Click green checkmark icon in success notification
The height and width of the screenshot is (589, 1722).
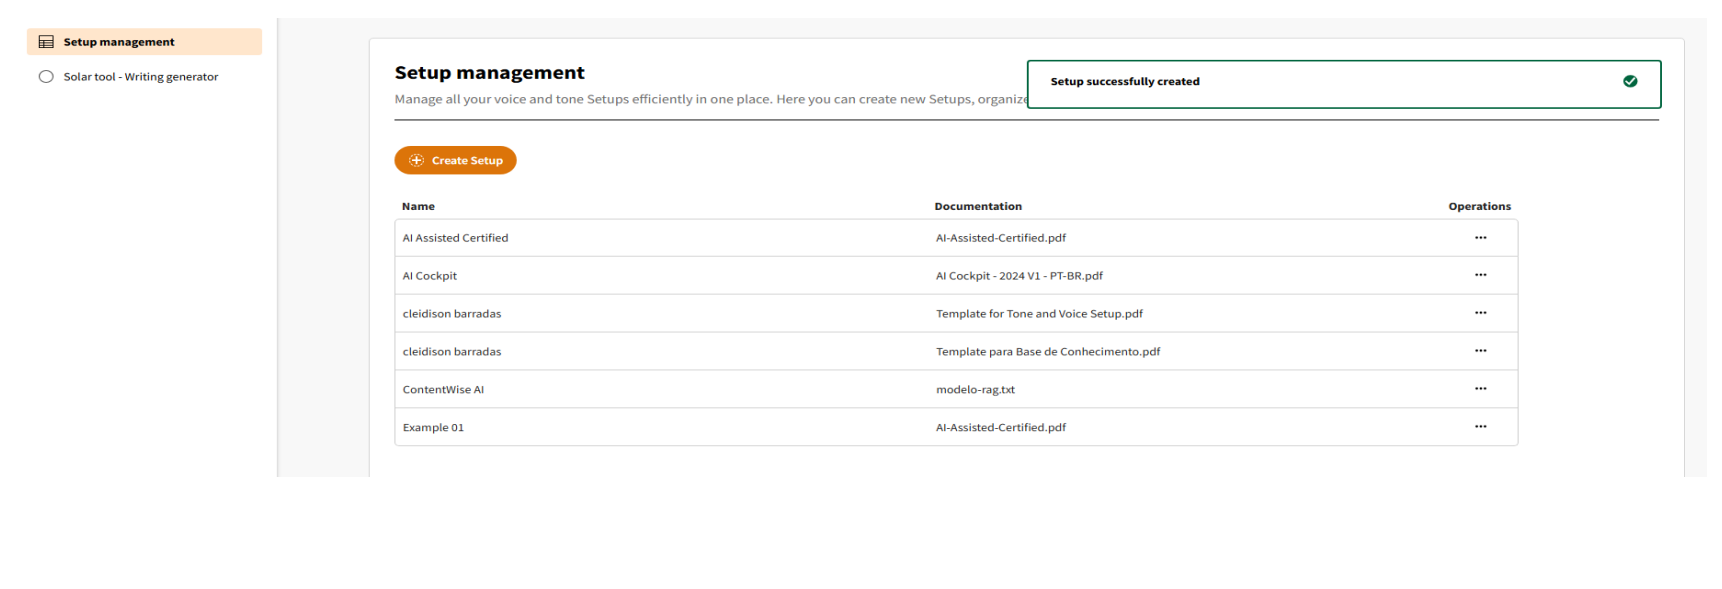click(1630, 82)
